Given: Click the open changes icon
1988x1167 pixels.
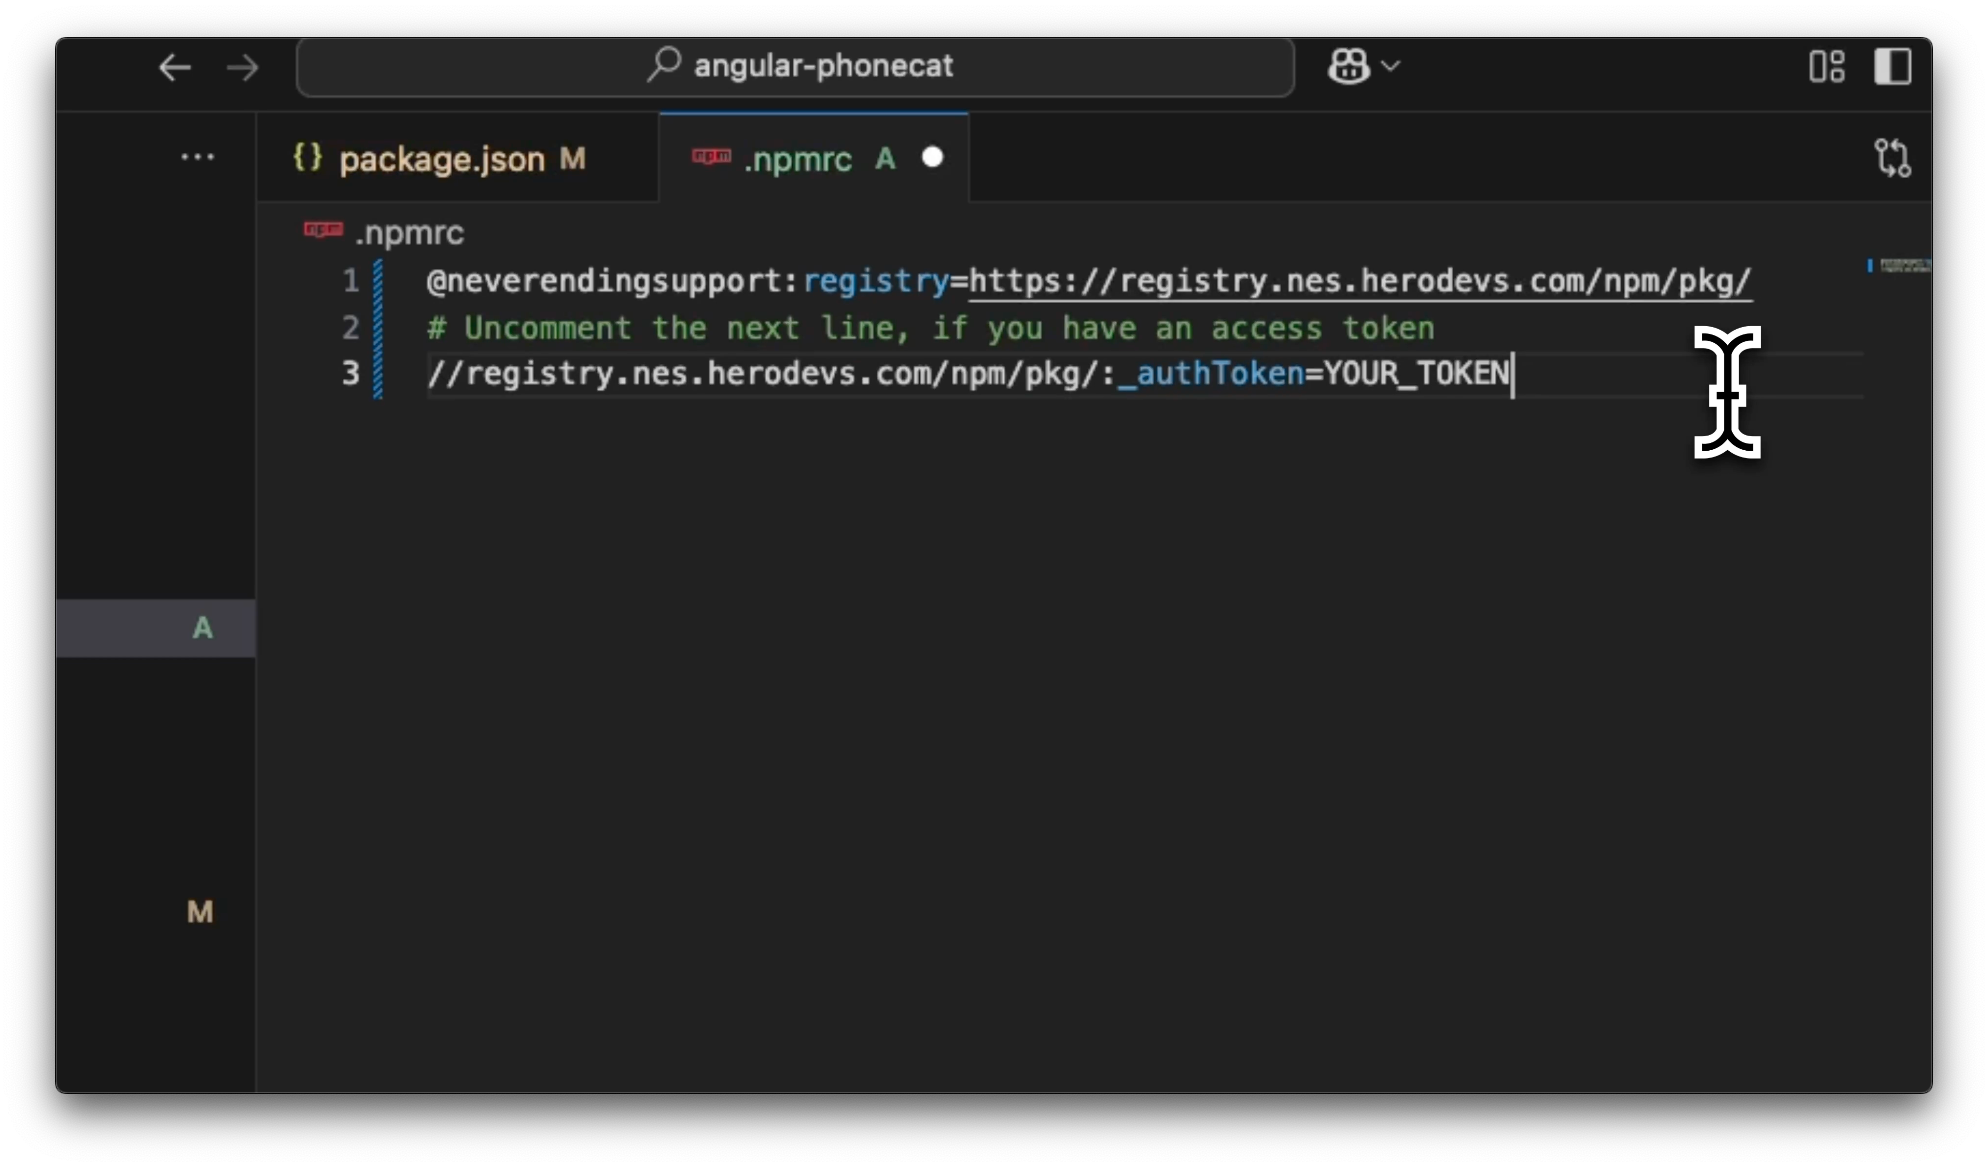Looking at the screenshot, I should coord(1892,158).
